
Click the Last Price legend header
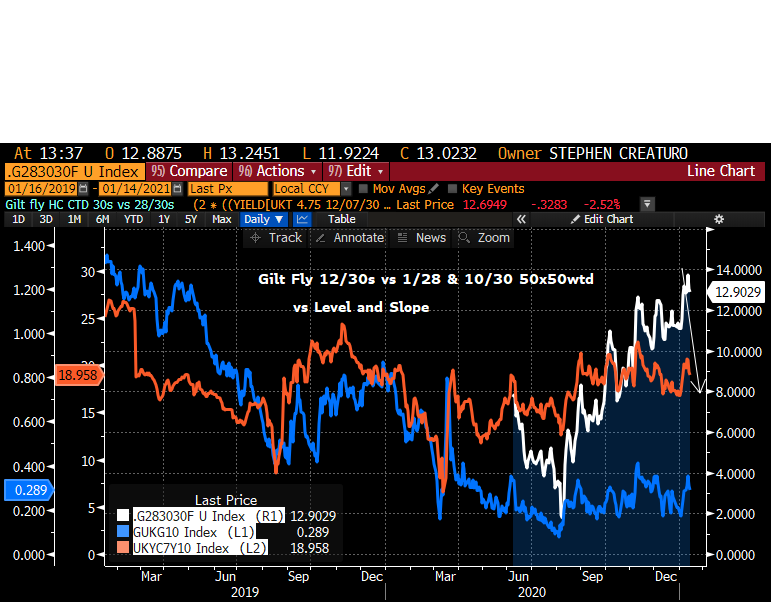point(226,500)
